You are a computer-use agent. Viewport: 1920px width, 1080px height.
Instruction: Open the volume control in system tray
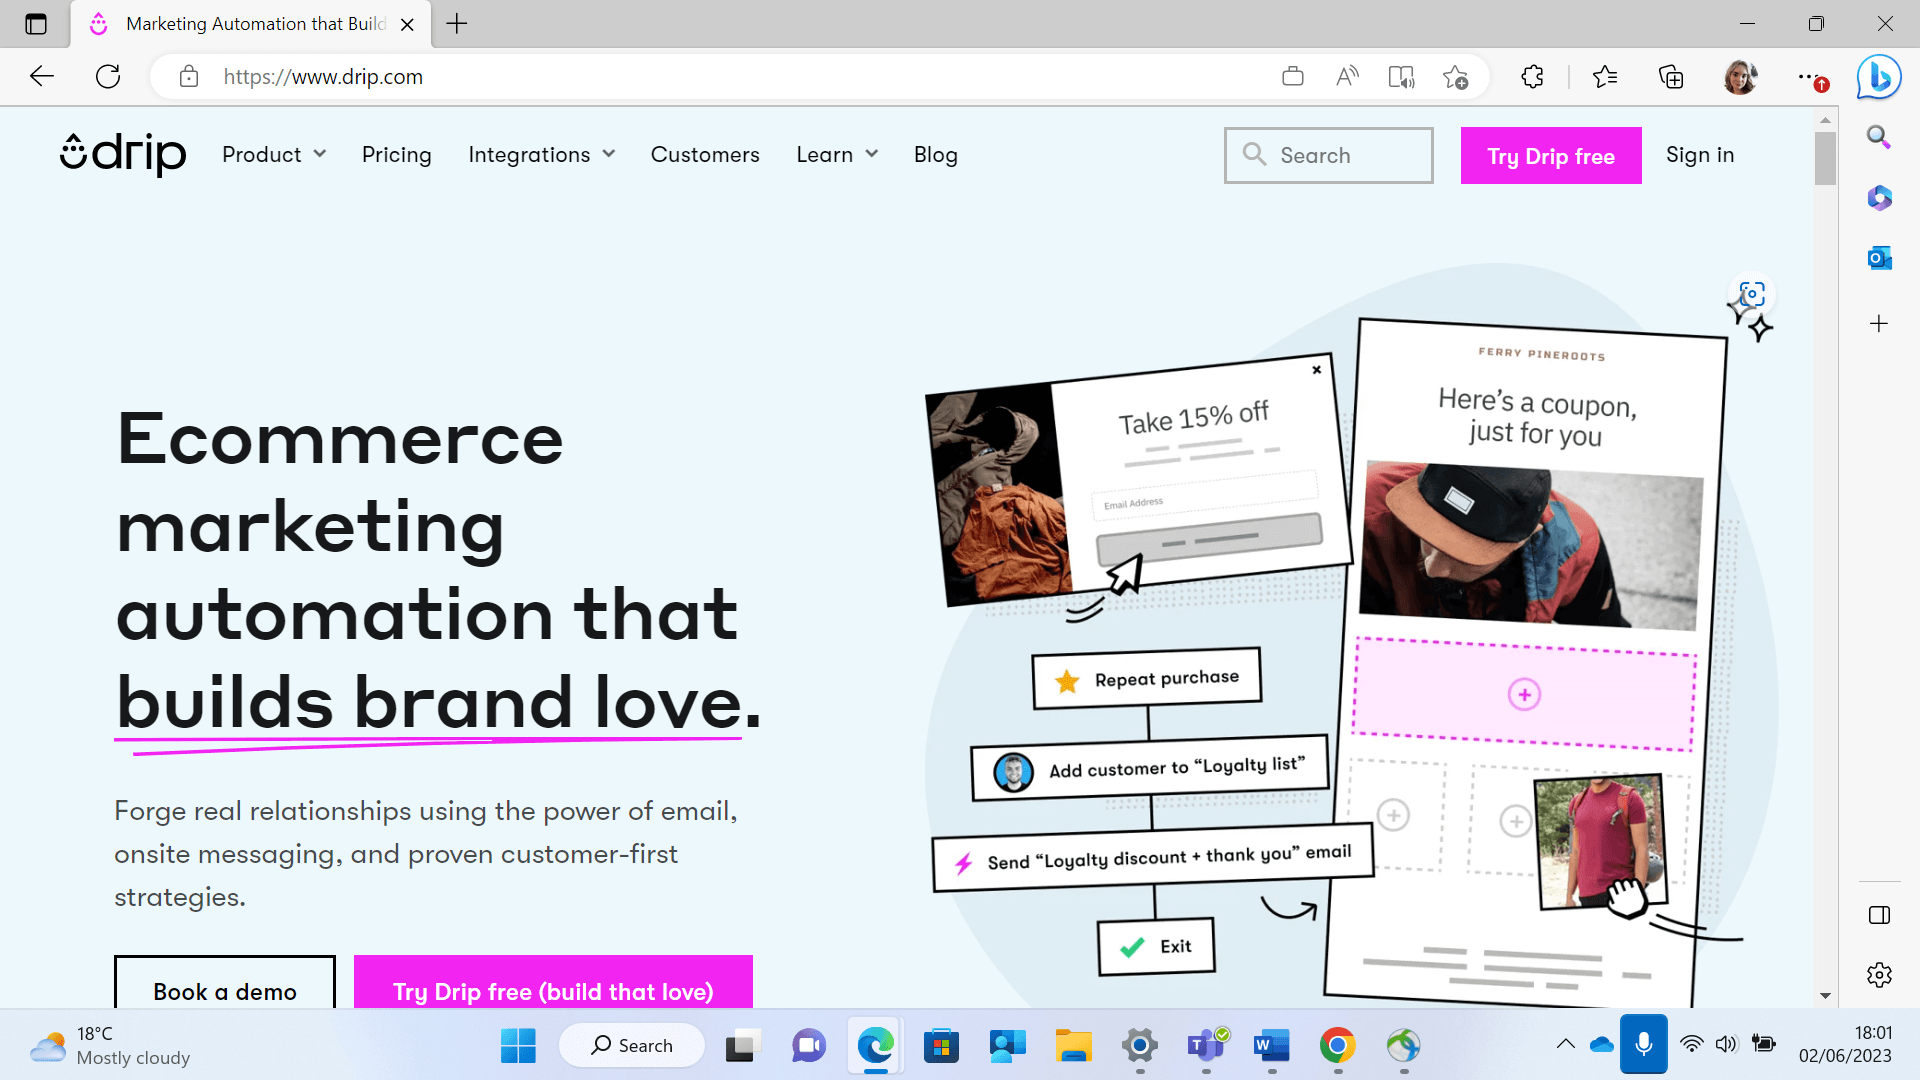pyautogui.click(x=1727, y=1045)
